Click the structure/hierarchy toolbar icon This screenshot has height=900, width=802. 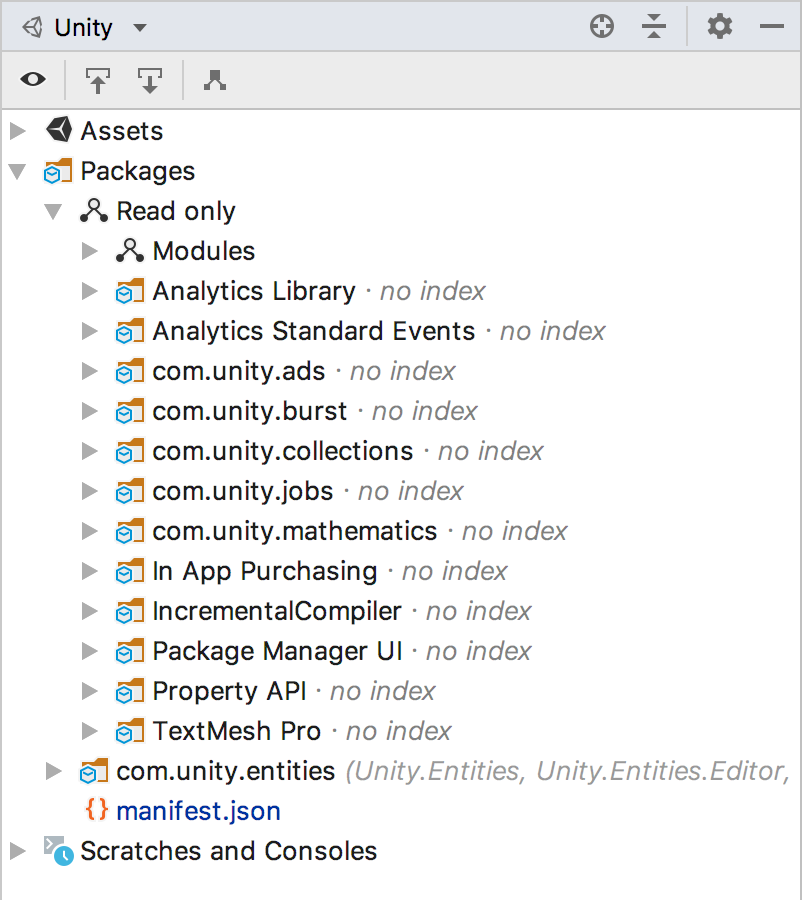215,80
